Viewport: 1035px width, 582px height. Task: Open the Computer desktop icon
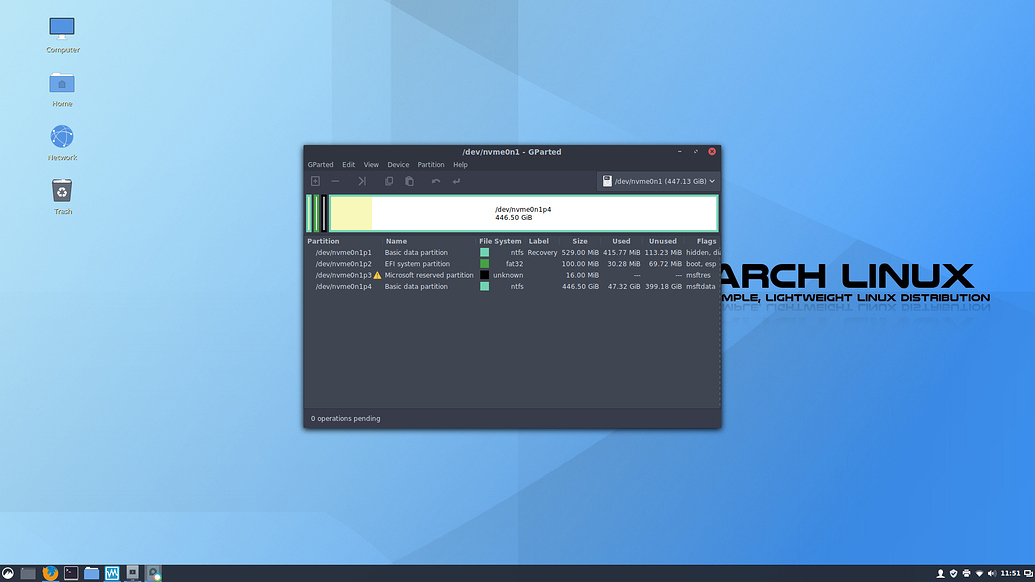(62, 36)
